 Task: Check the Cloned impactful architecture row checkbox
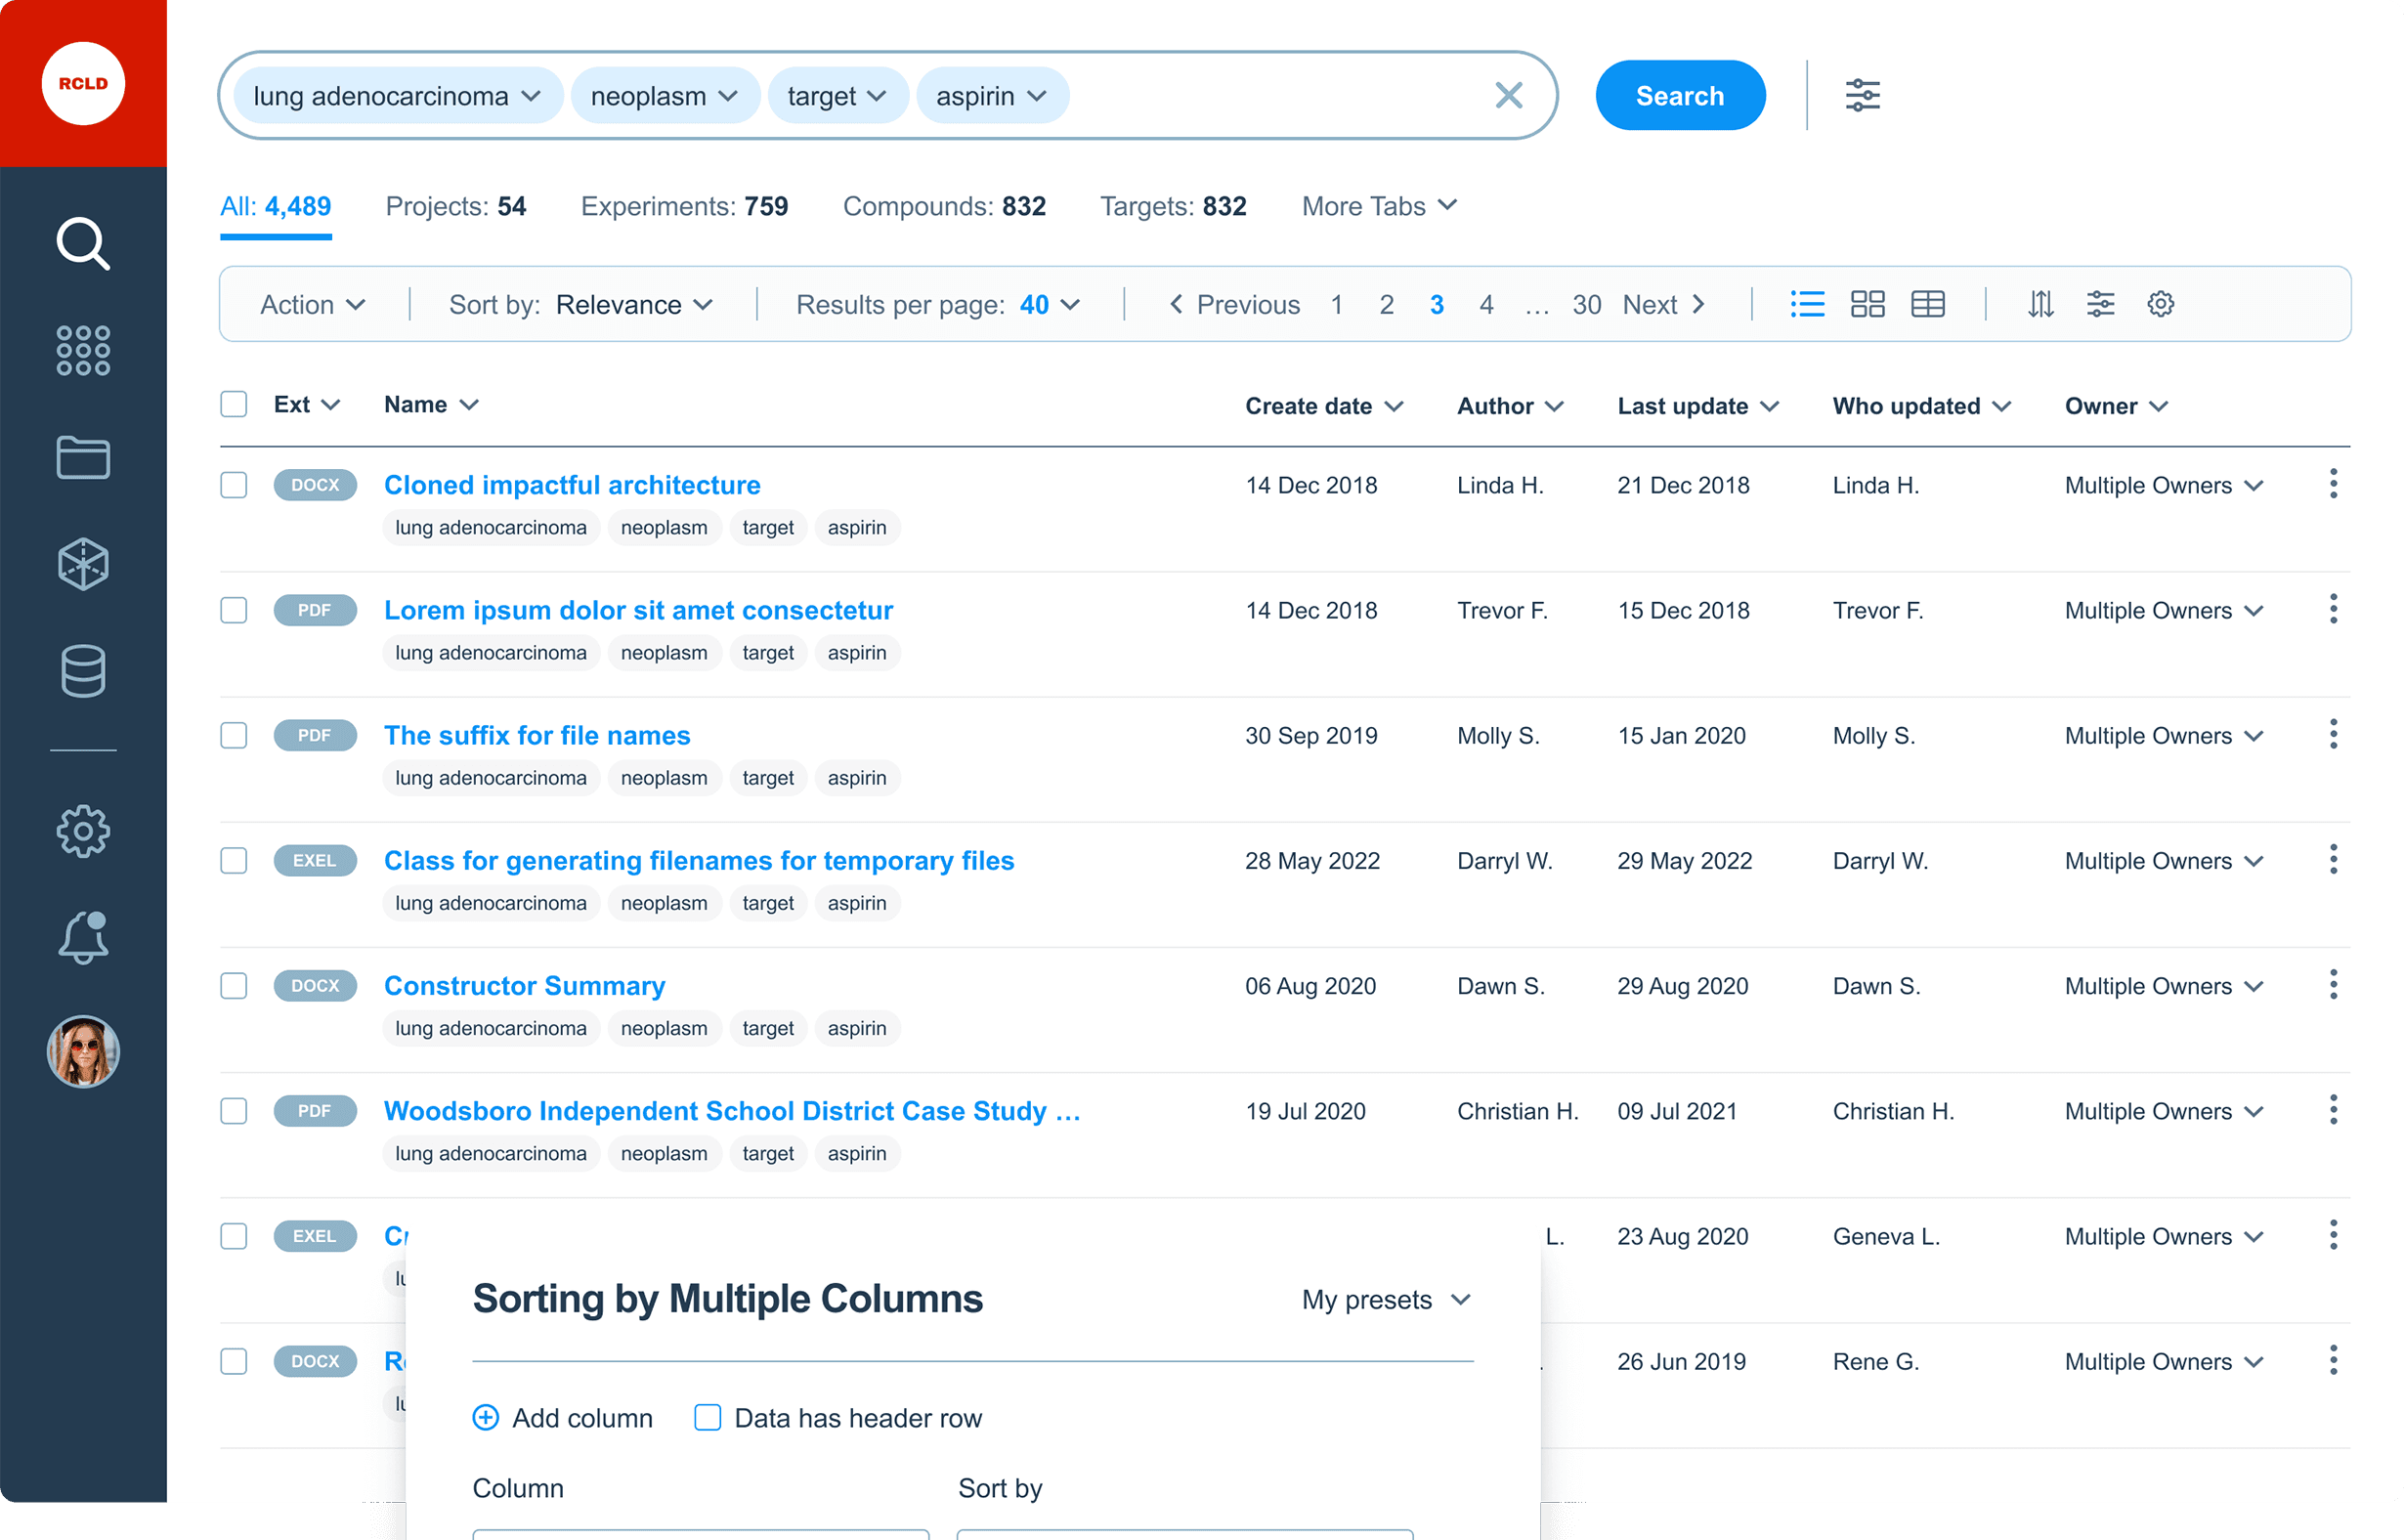pos(234,485)
